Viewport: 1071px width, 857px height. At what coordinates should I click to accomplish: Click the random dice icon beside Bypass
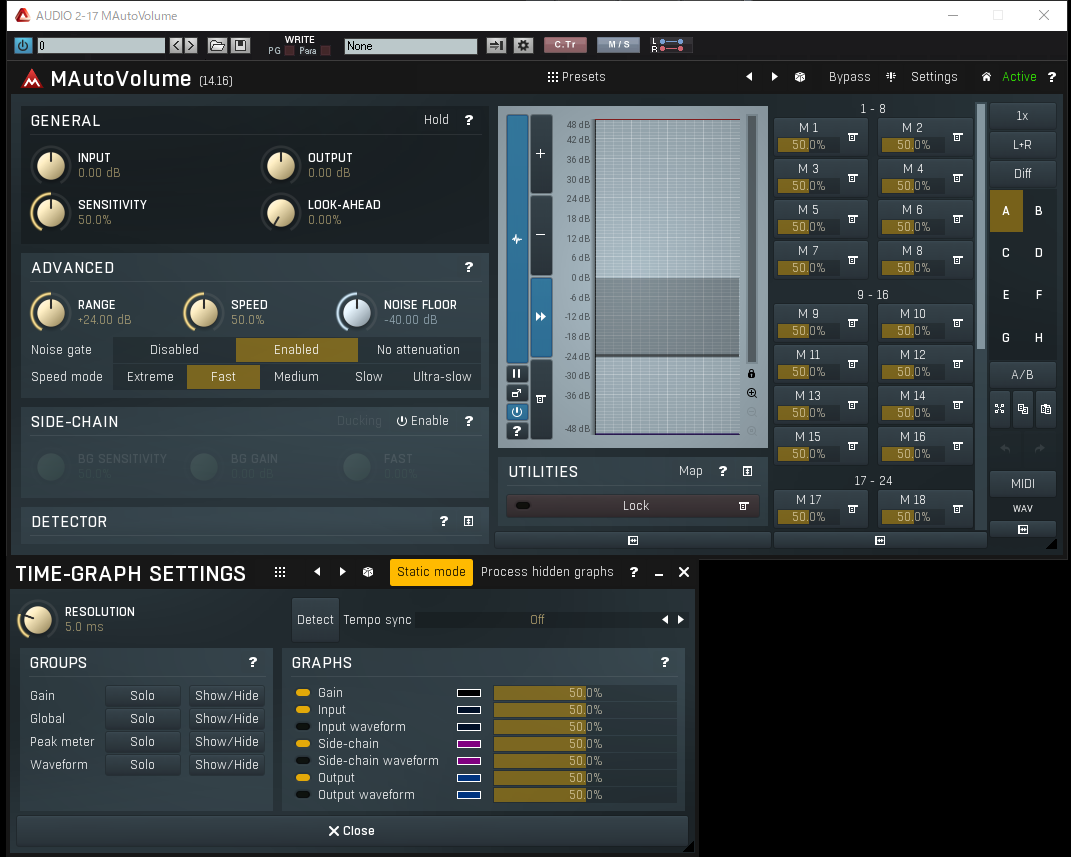(x=800, y=77)
